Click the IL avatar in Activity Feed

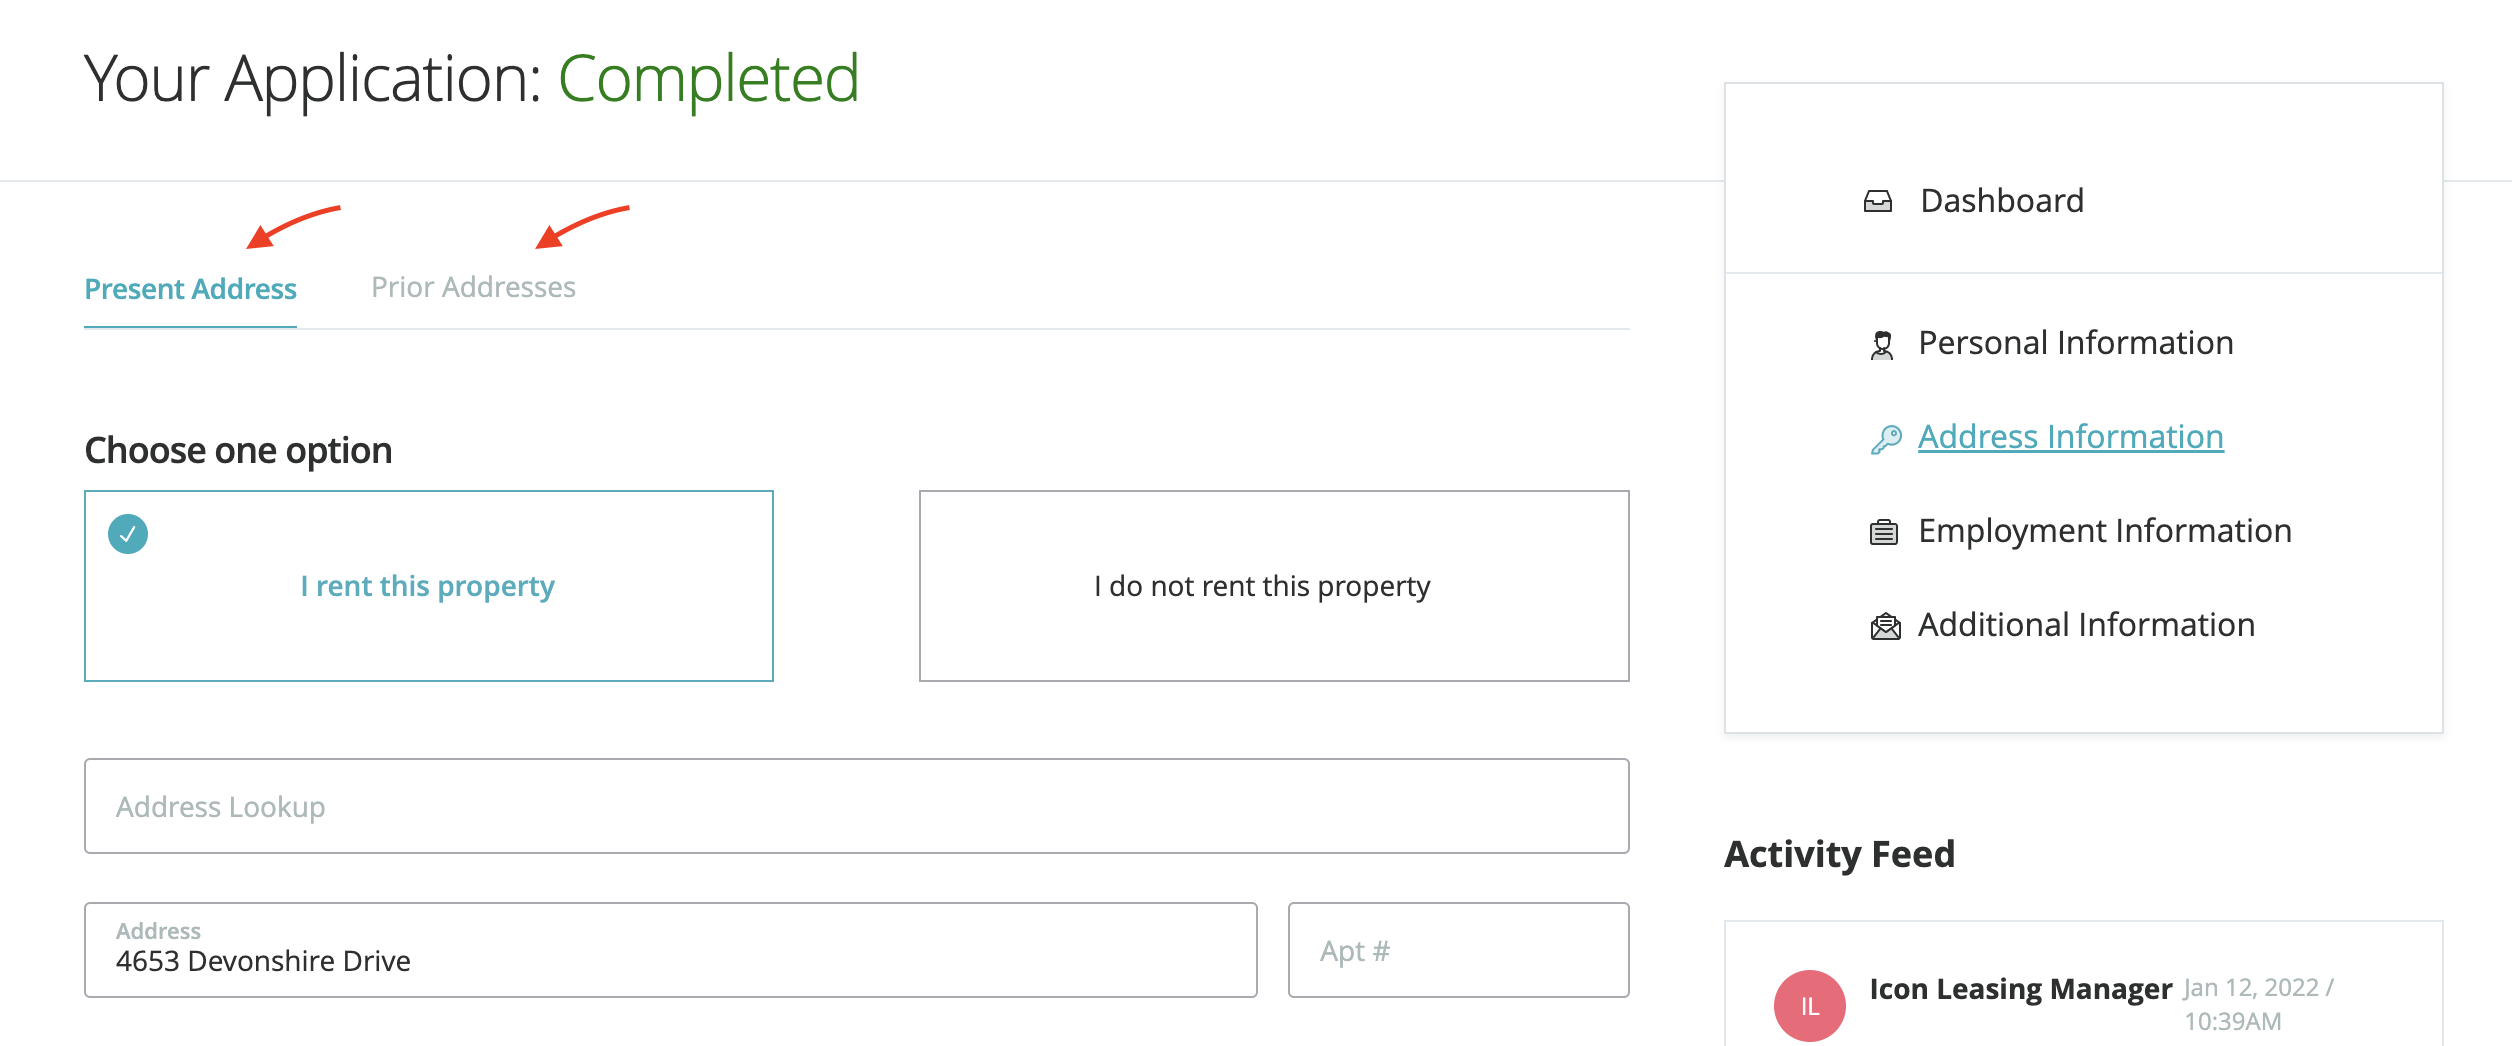point(1809,1005)
